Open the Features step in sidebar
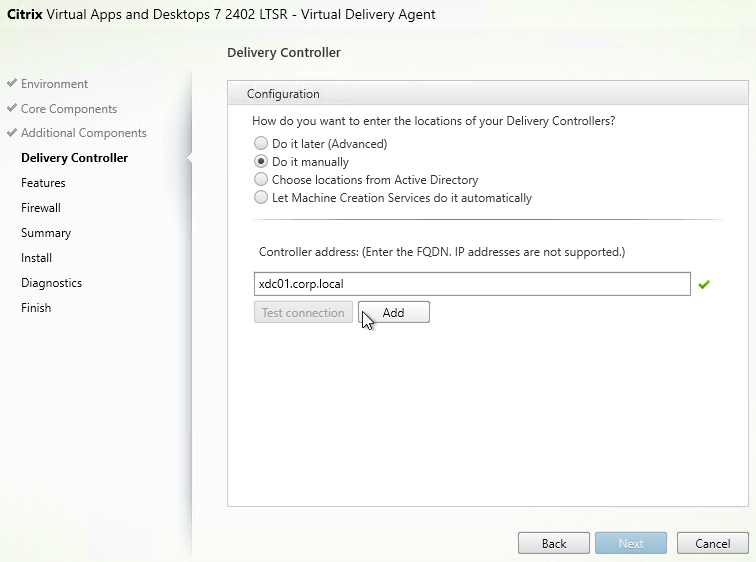This screenshot has width=756, height=562. [43, 183]
